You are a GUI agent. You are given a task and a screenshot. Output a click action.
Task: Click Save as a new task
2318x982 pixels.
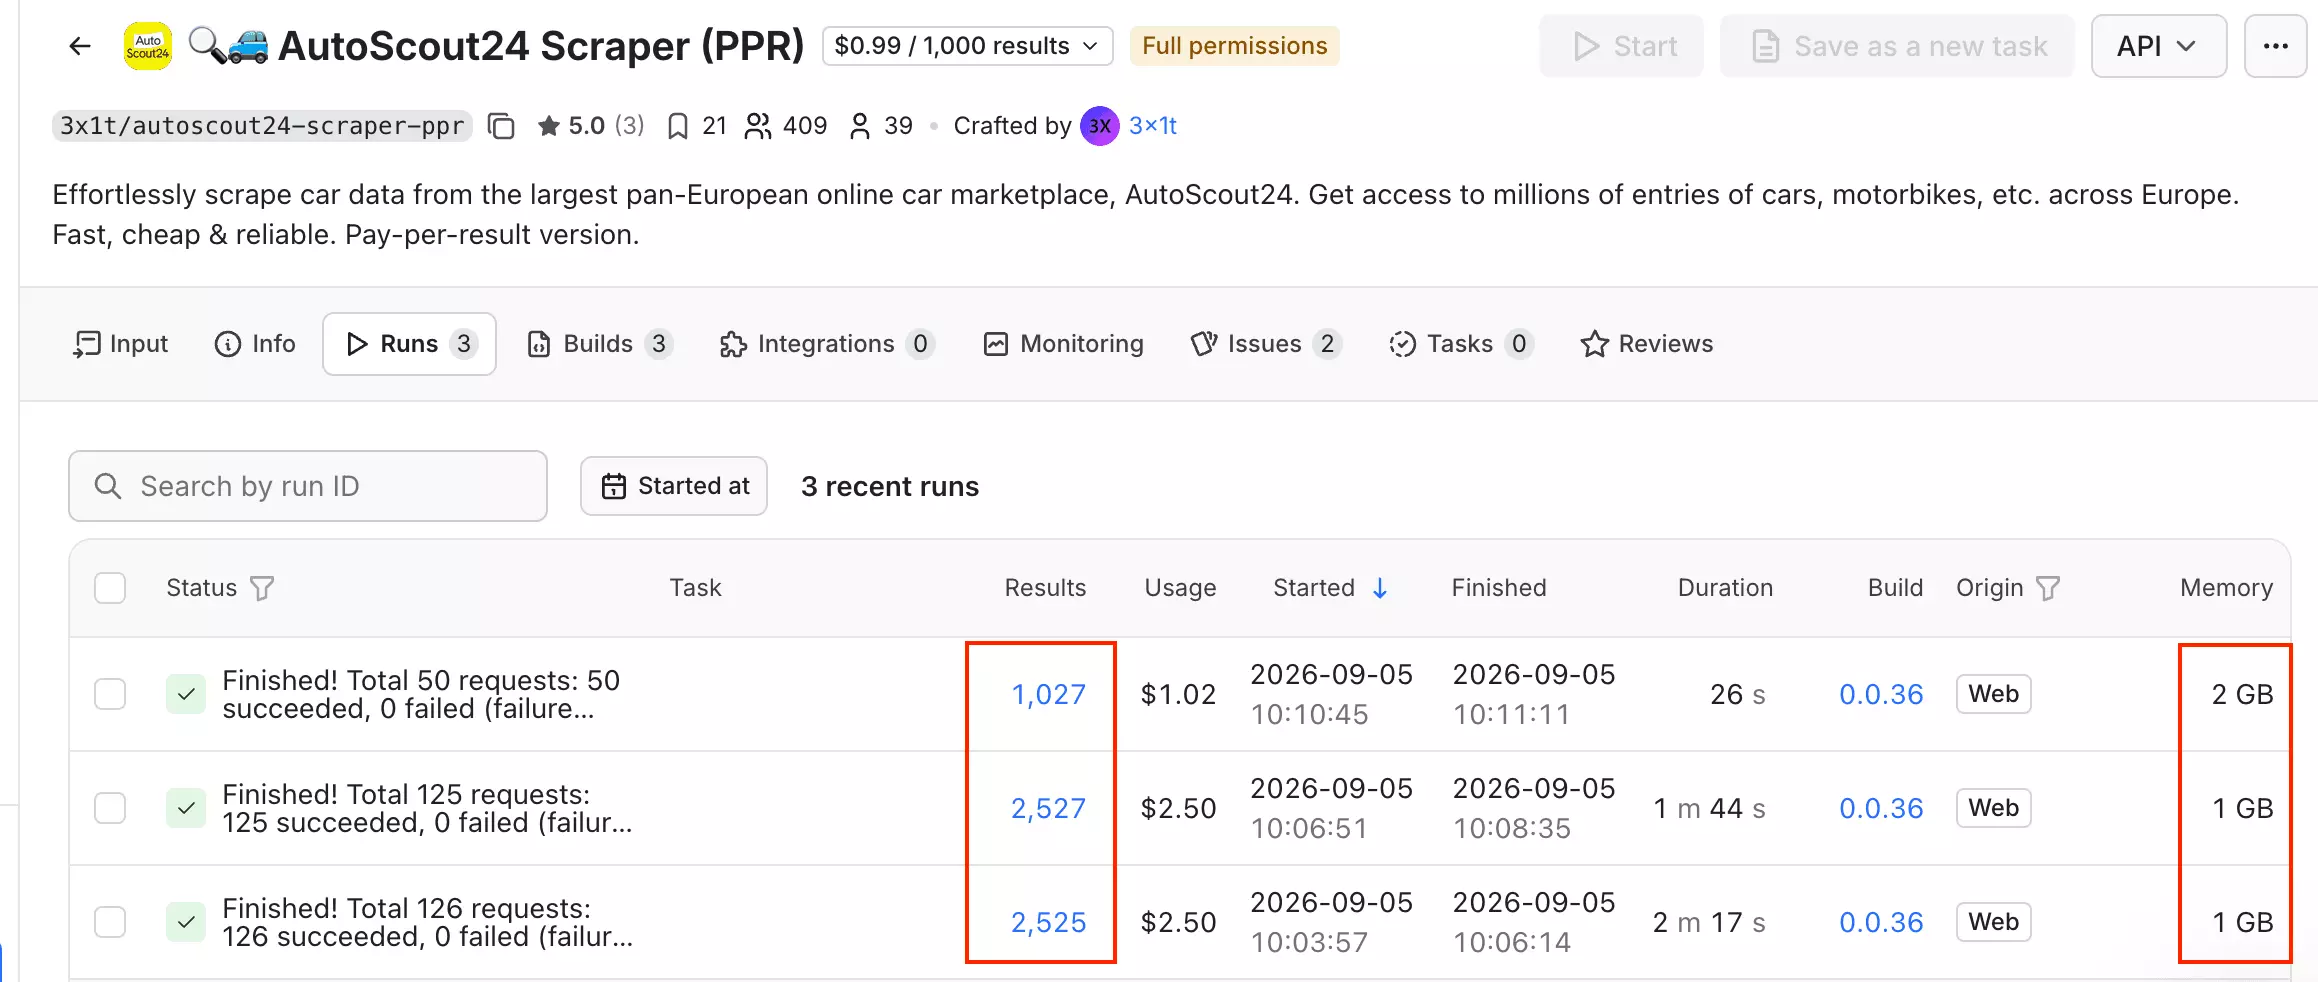pyautogui.click(x=1897, y=46)
